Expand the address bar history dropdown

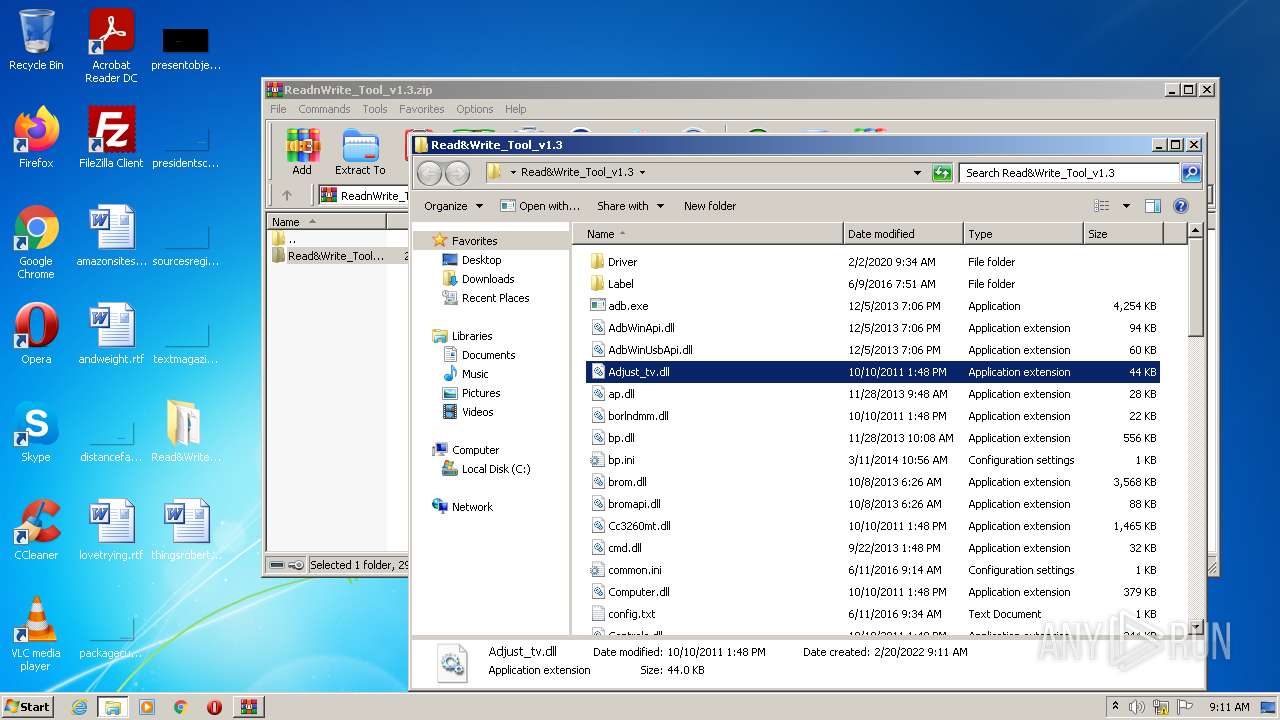[x=917, y=173]
